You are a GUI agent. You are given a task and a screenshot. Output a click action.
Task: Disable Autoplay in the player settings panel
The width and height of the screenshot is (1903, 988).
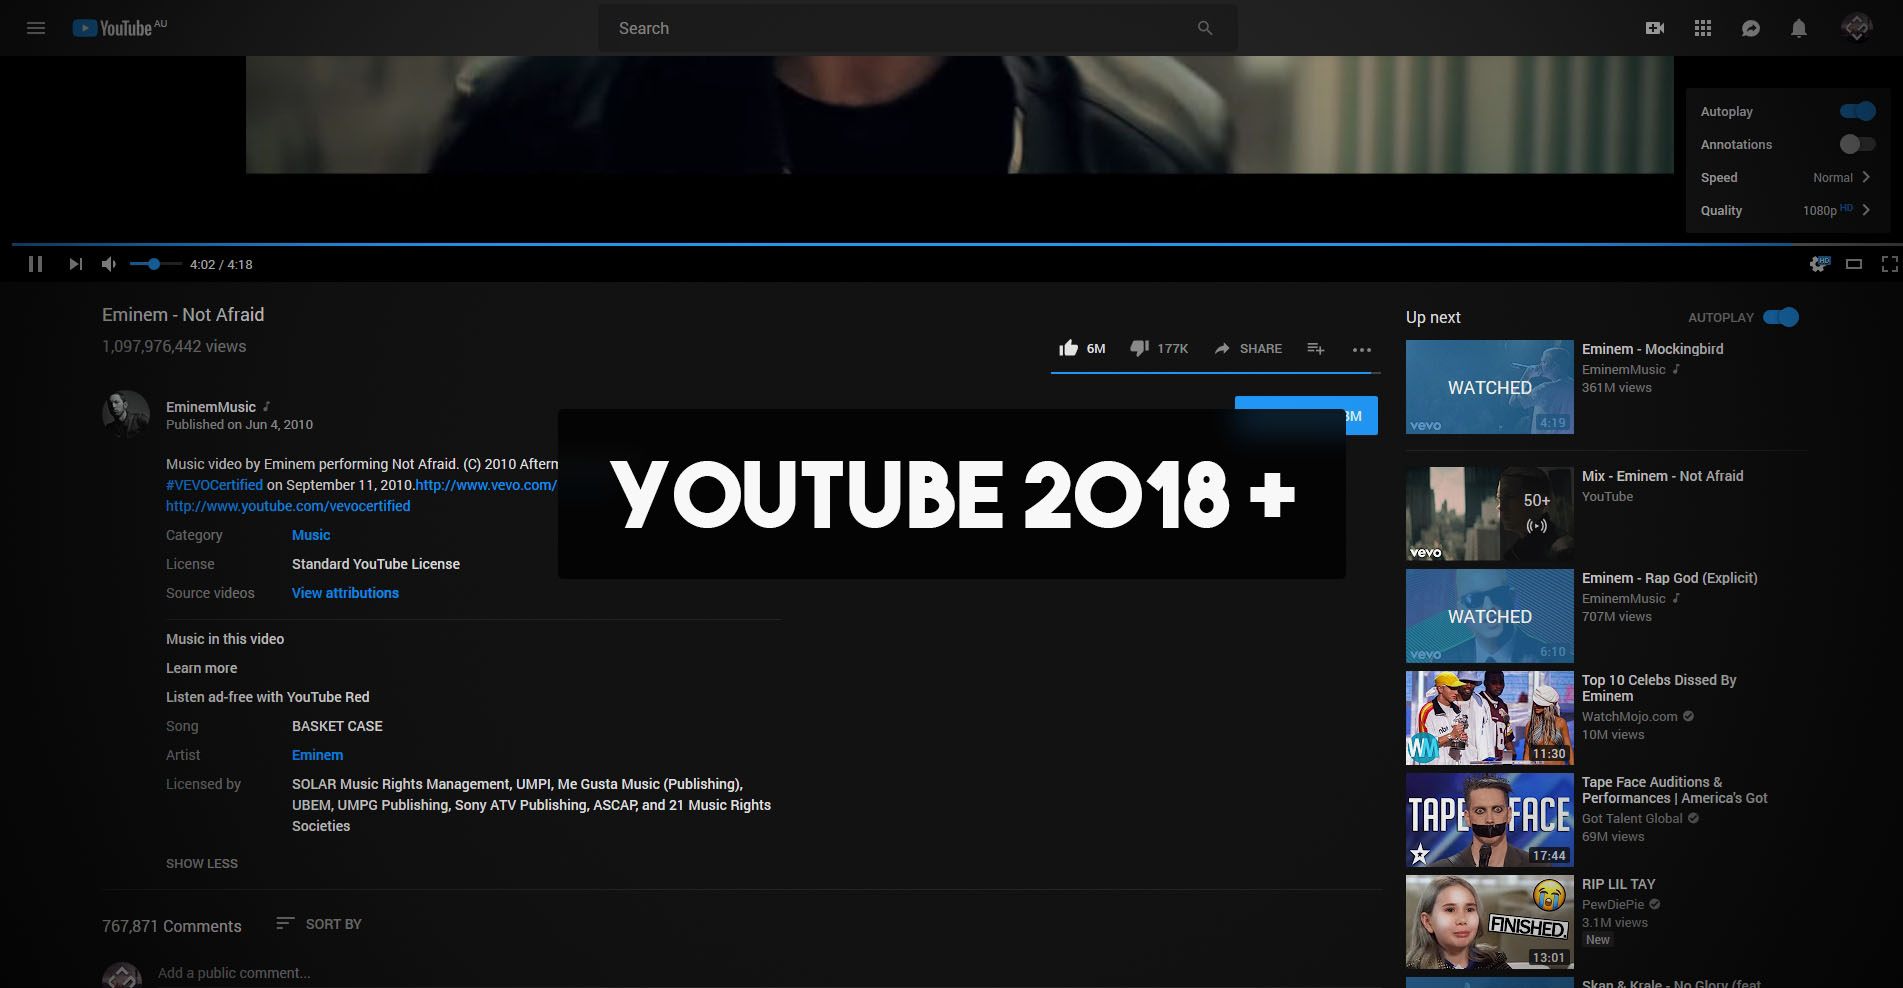[x=1856, y=111]
